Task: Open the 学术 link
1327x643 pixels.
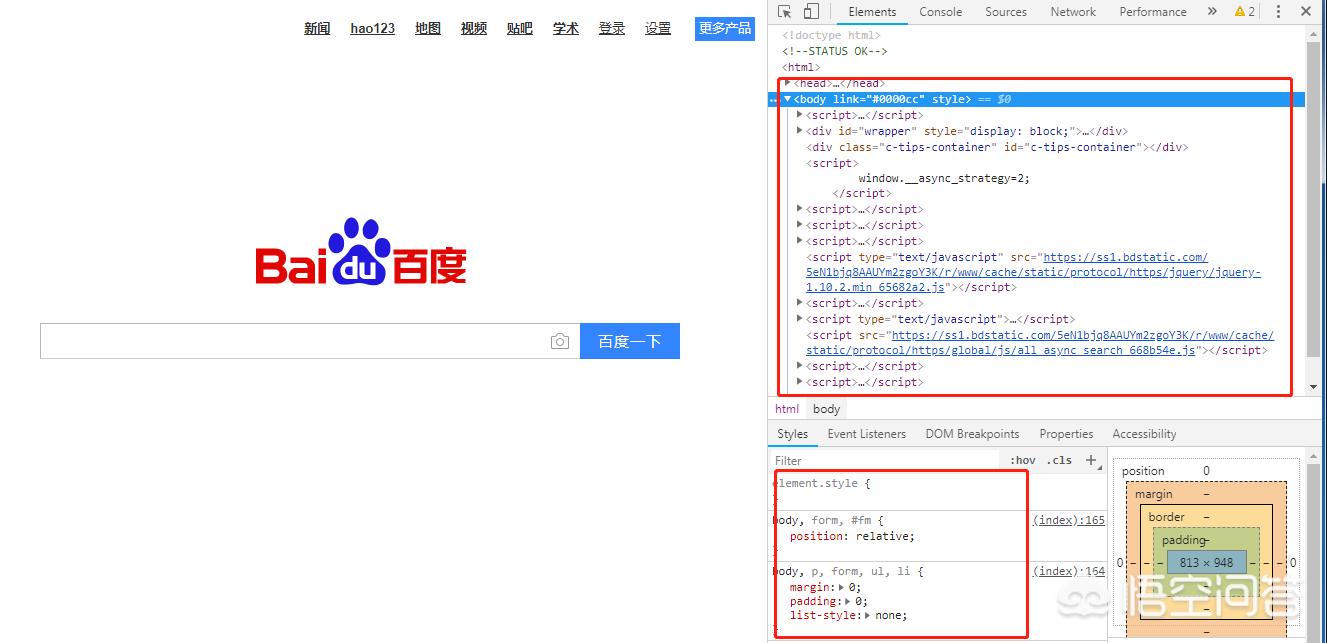Action: point(566,28)
